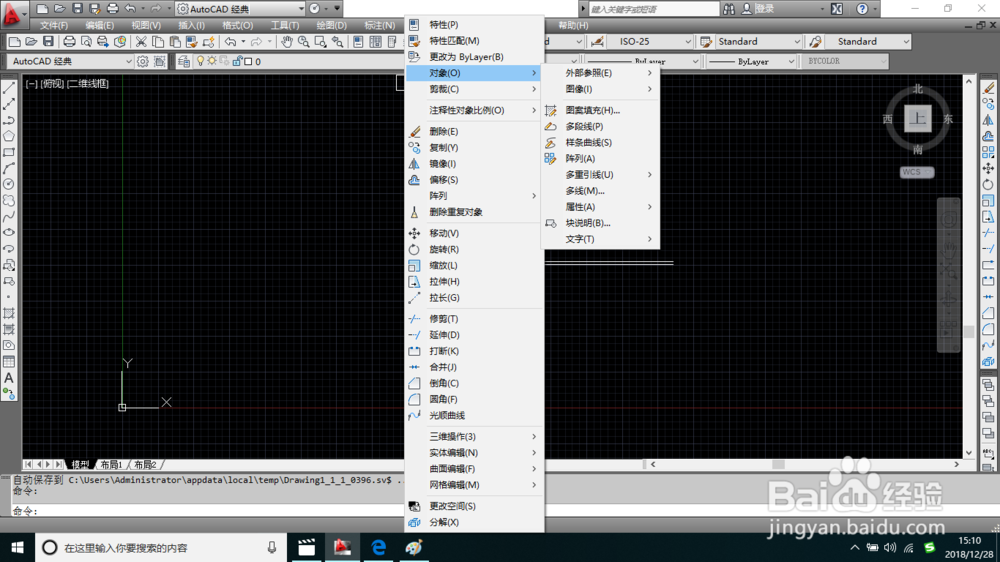Expand the 三维操作(3) submenu

click(x=474, y=436)
